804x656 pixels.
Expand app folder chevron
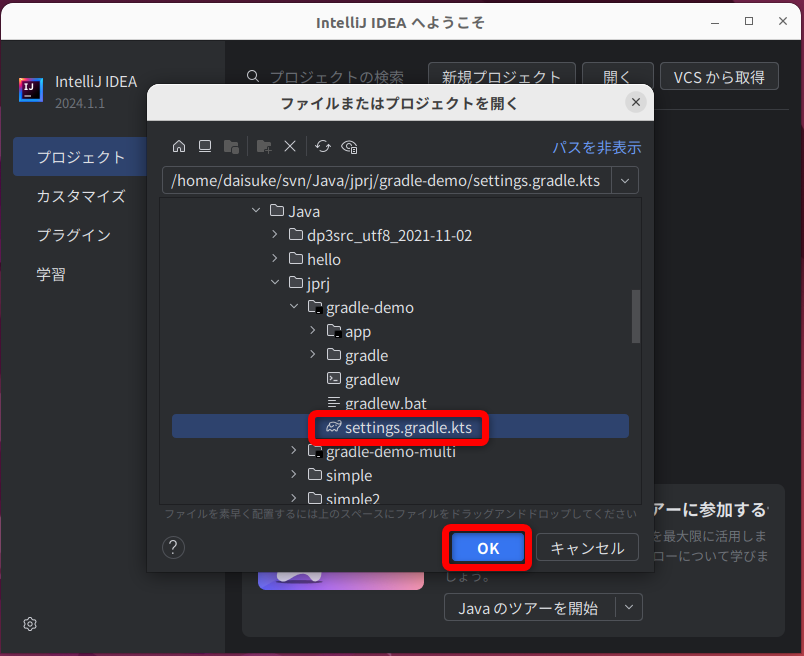[313, 330]
